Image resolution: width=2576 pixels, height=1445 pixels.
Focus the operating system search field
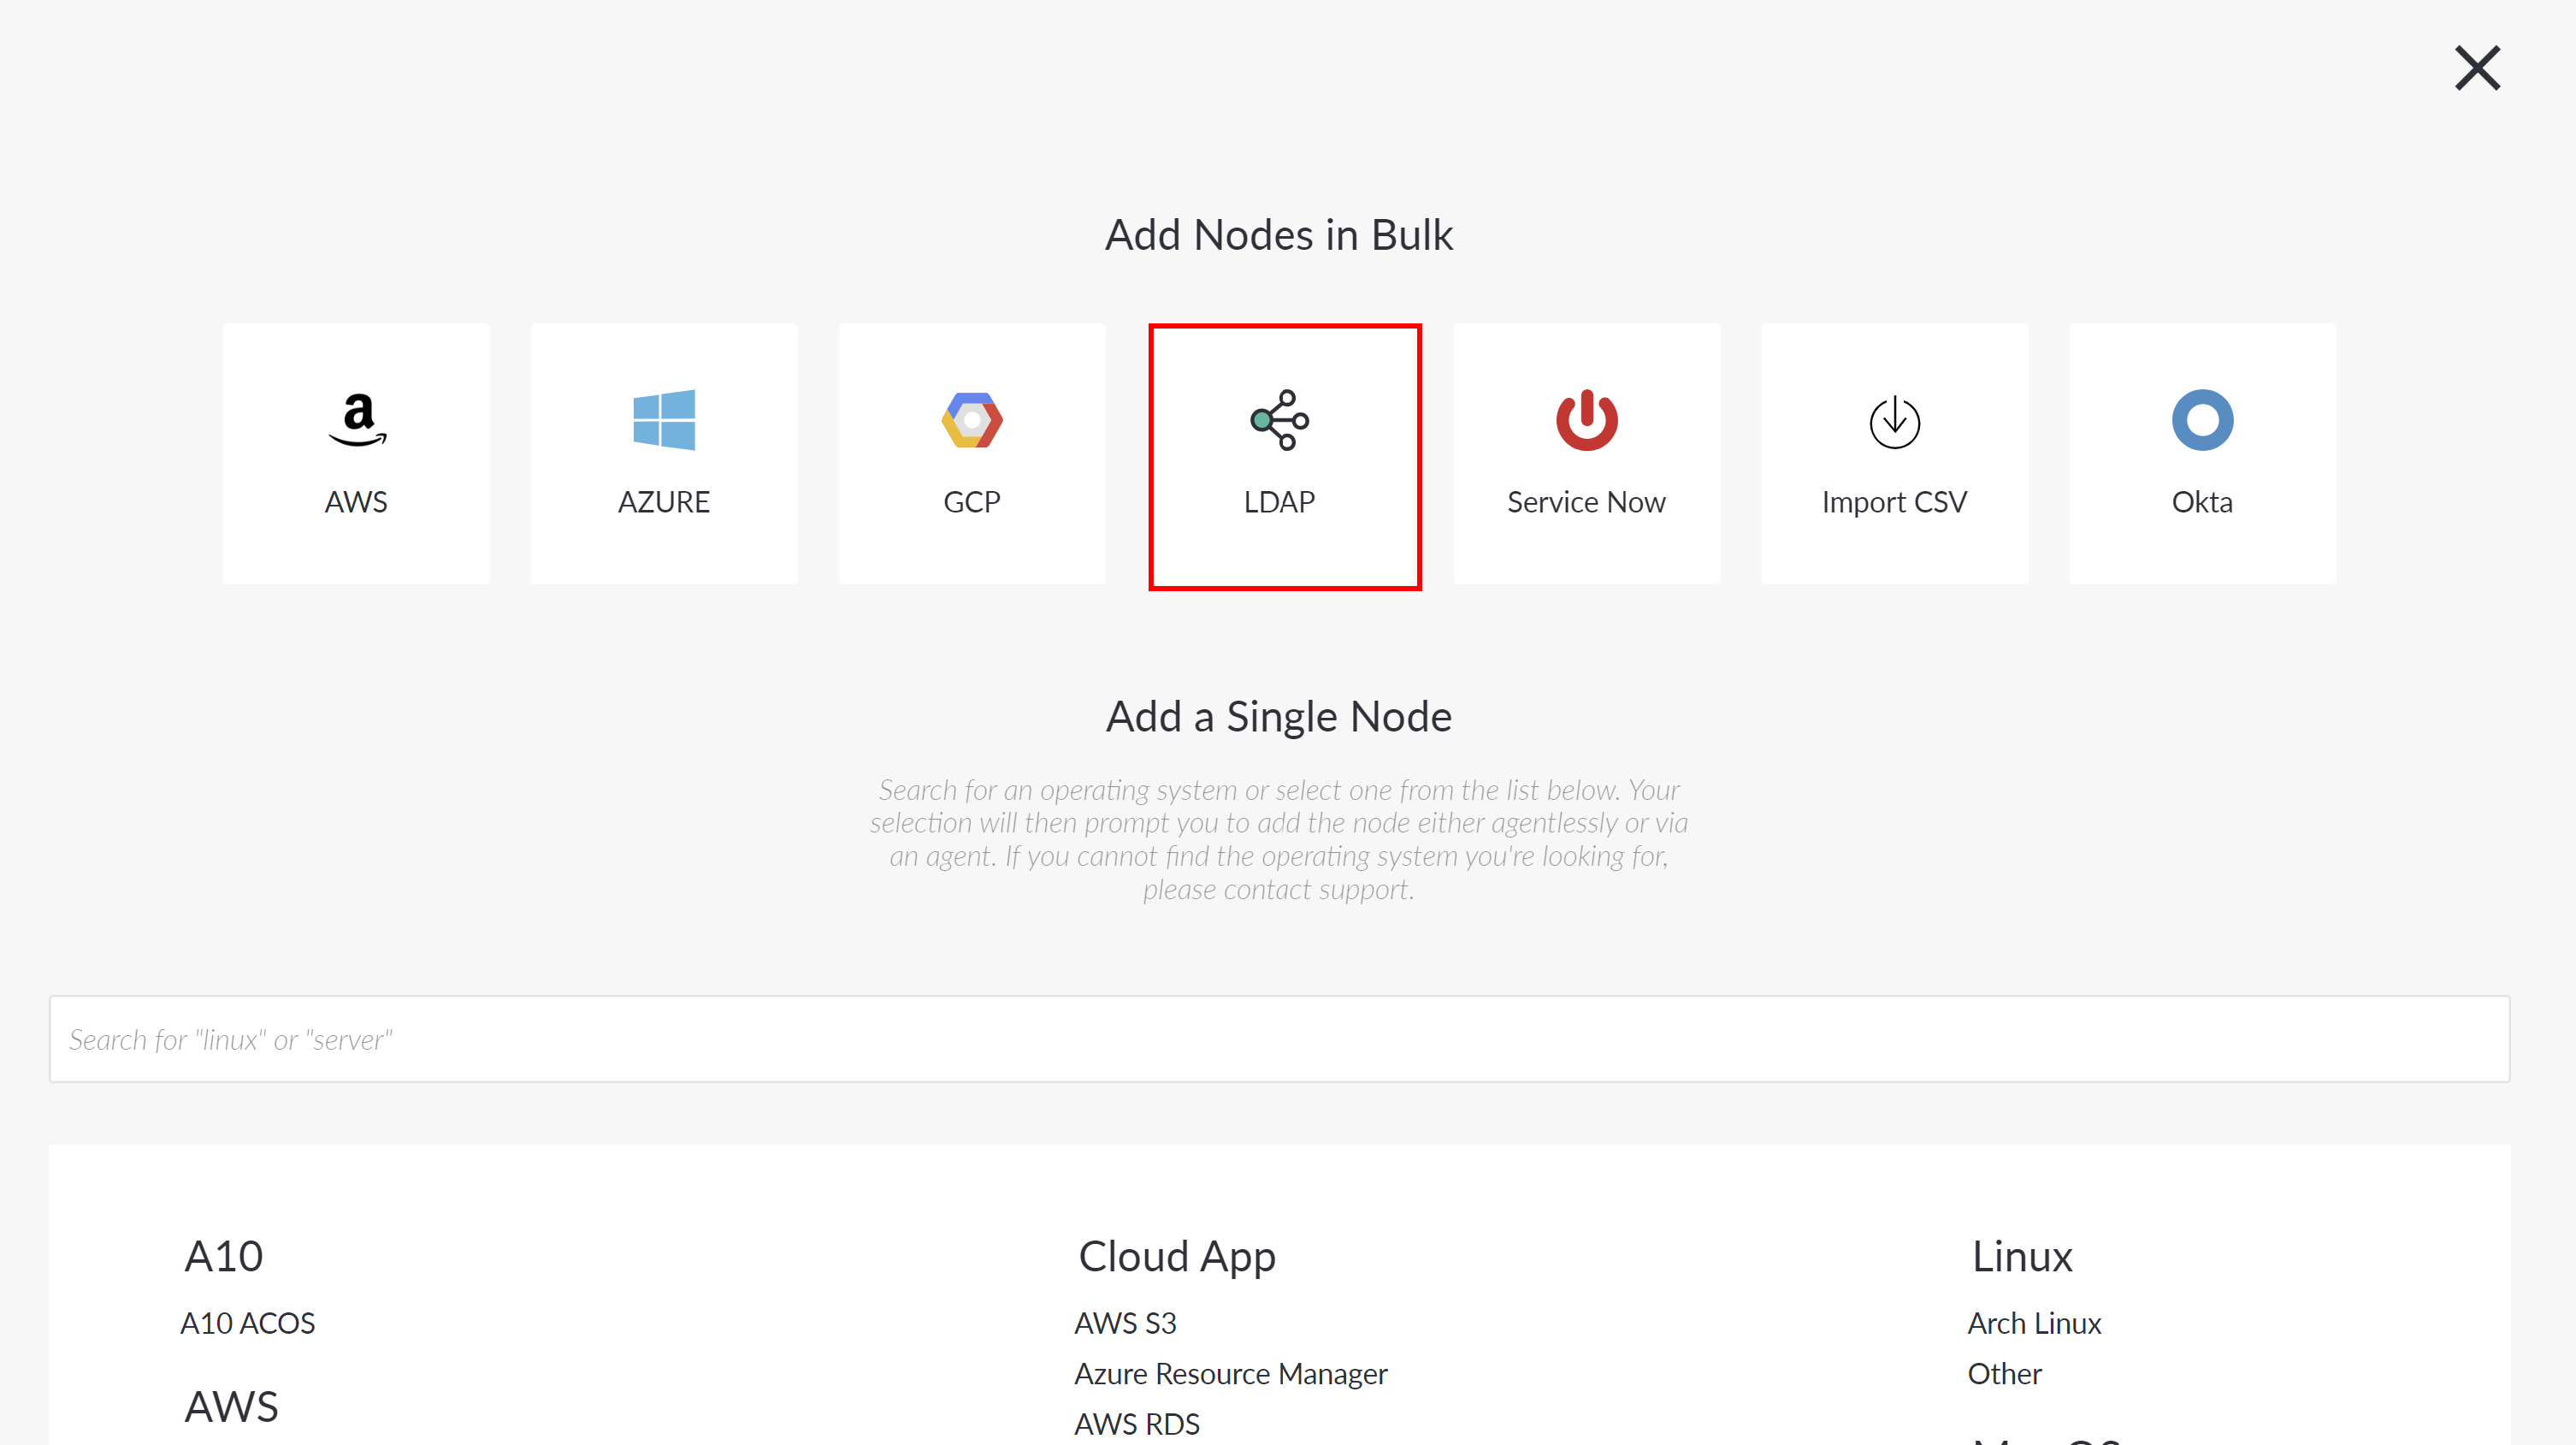1279,1039
